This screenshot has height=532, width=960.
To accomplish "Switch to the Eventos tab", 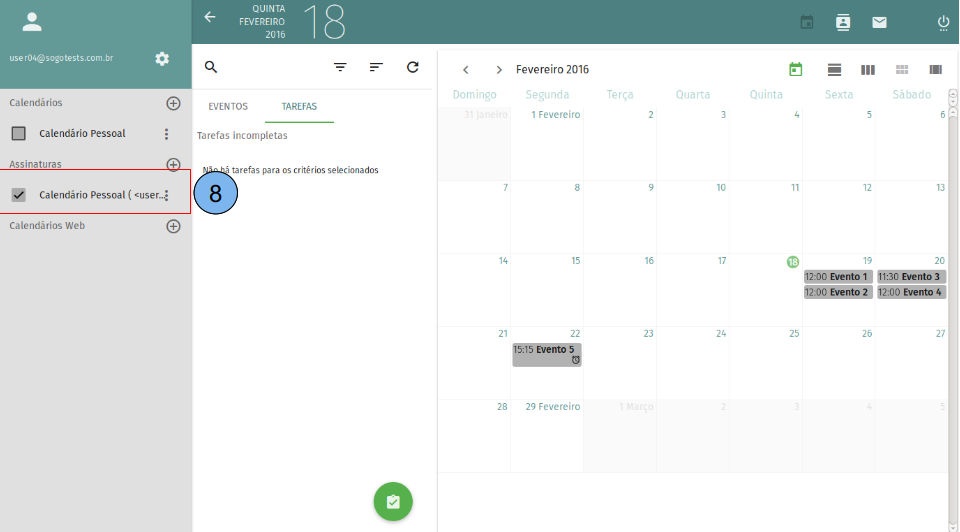I will (228, 106).
